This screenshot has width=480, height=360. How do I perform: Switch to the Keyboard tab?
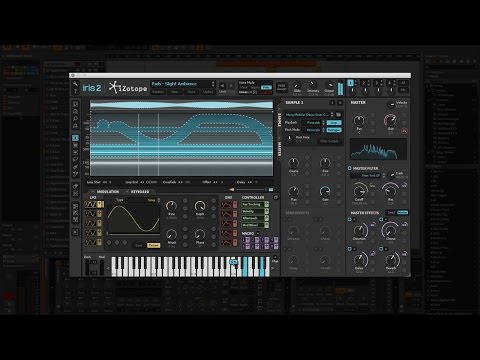point(140,192)
